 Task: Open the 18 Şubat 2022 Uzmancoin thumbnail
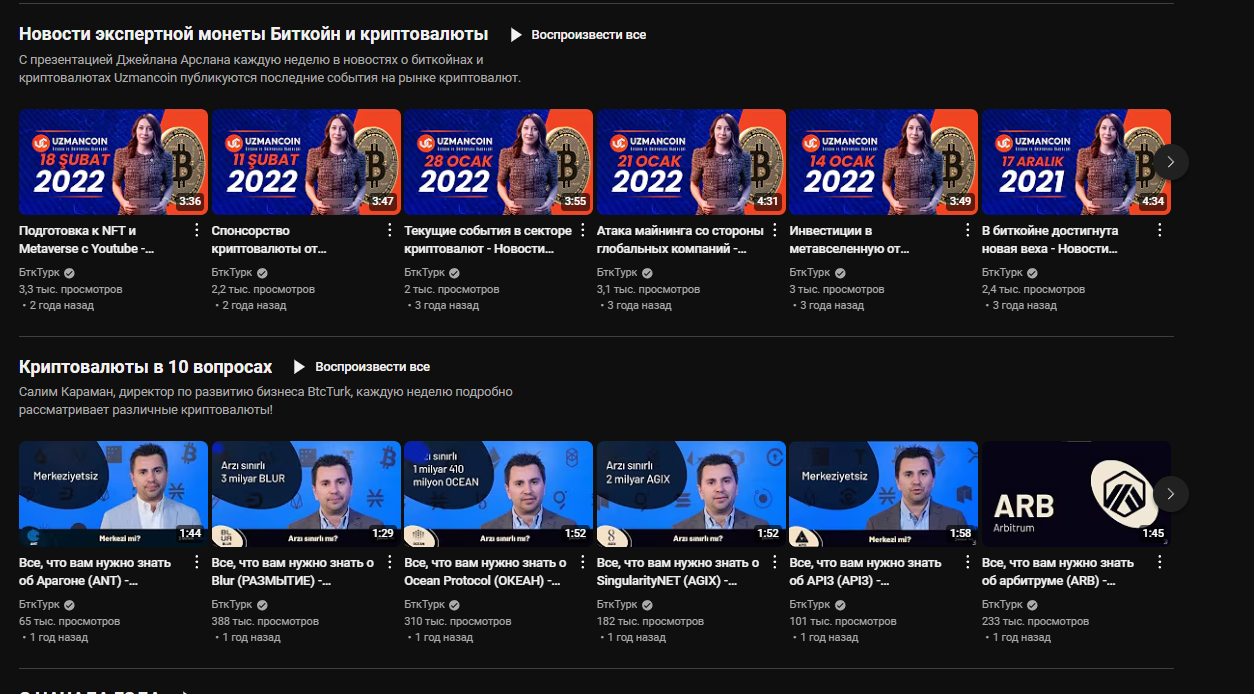coord(113,162)
